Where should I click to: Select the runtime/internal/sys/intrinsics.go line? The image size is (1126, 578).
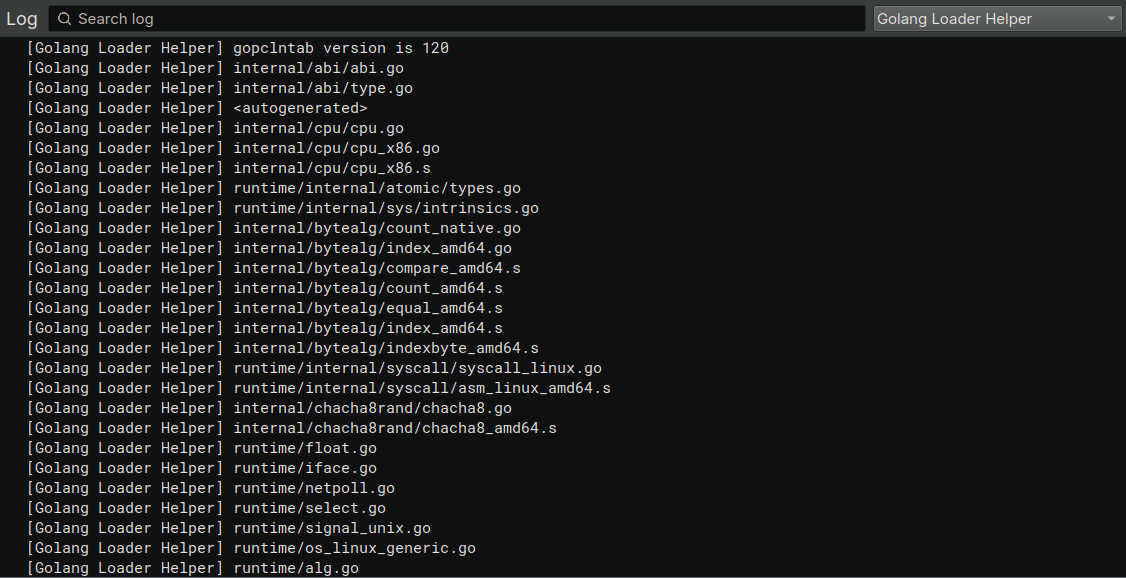(x=282, y=208)
